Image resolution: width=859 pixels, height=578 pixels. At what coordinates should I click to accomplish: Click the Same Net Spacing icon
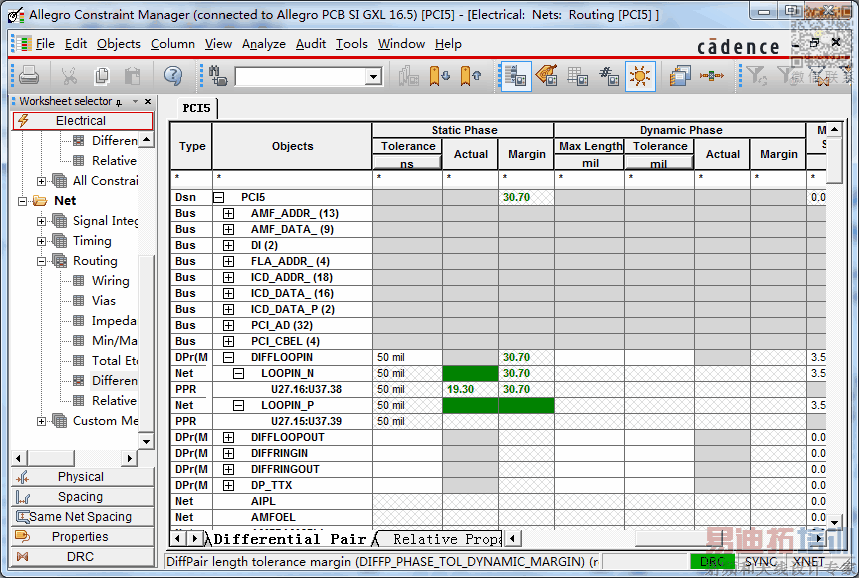[22, 517]
